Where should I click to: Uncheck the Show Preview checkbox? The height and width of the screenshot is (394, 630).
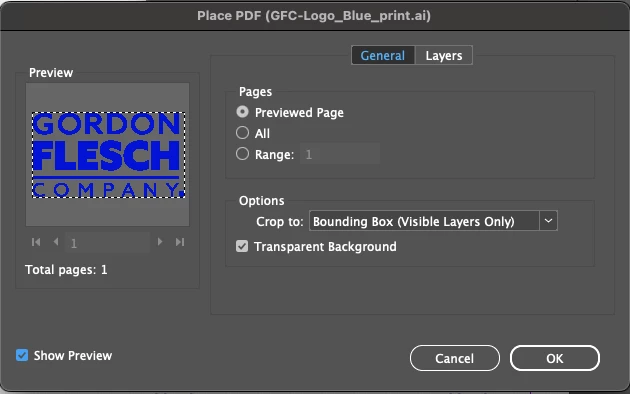[22, 355]
